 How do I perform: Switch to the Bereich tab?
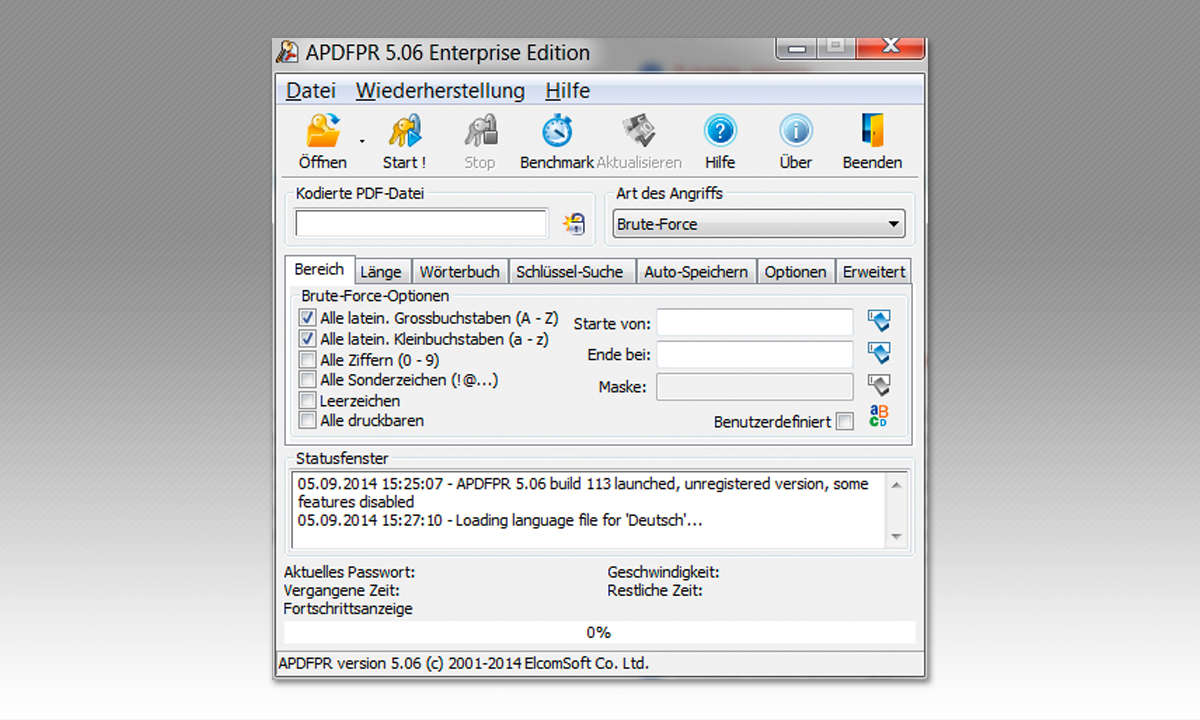[319, 270]
